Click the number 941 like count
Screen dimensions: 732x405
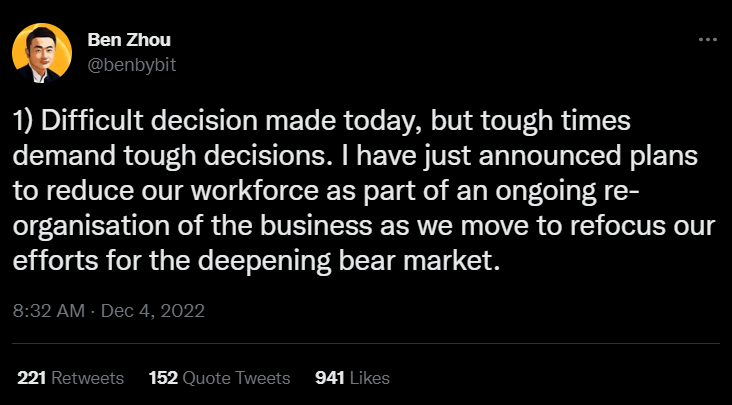pos(329,378)
